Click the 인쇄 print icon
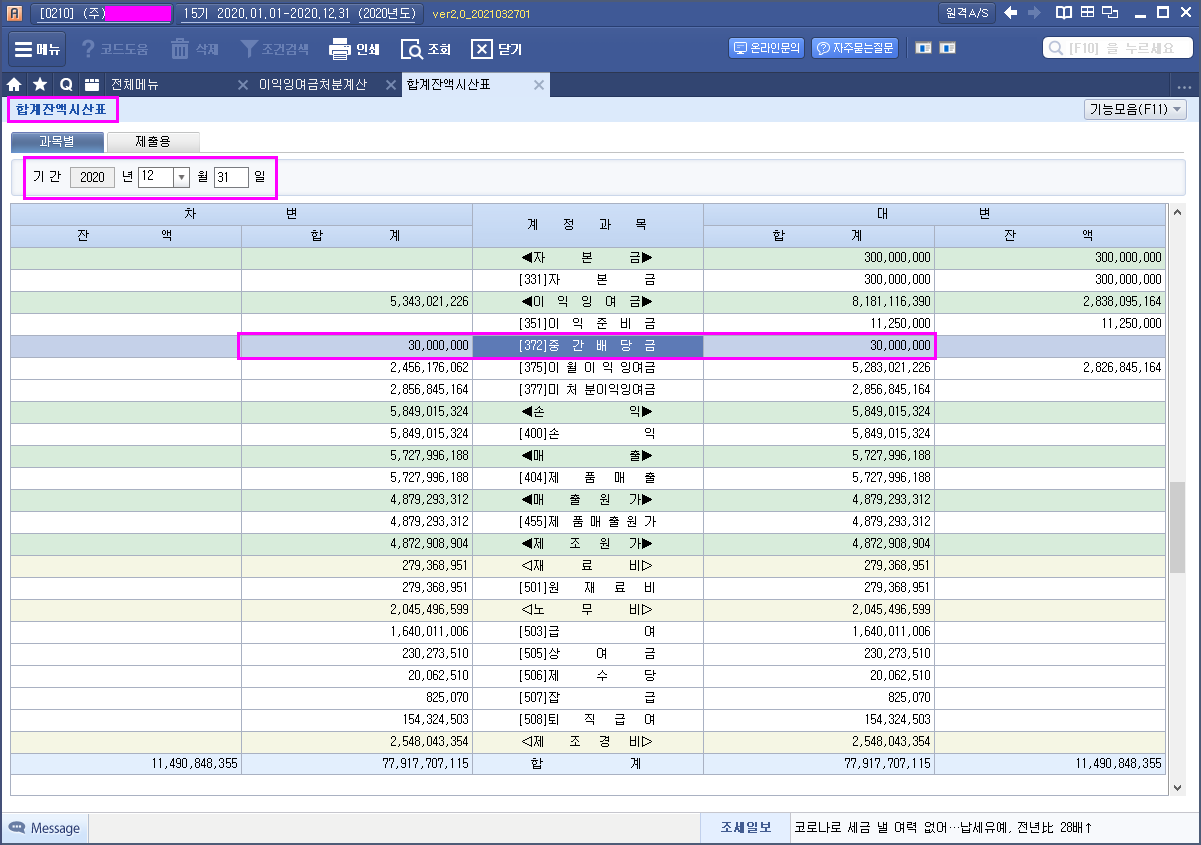The width and height of the screenshot is (1201, 845). pos(340,49)
